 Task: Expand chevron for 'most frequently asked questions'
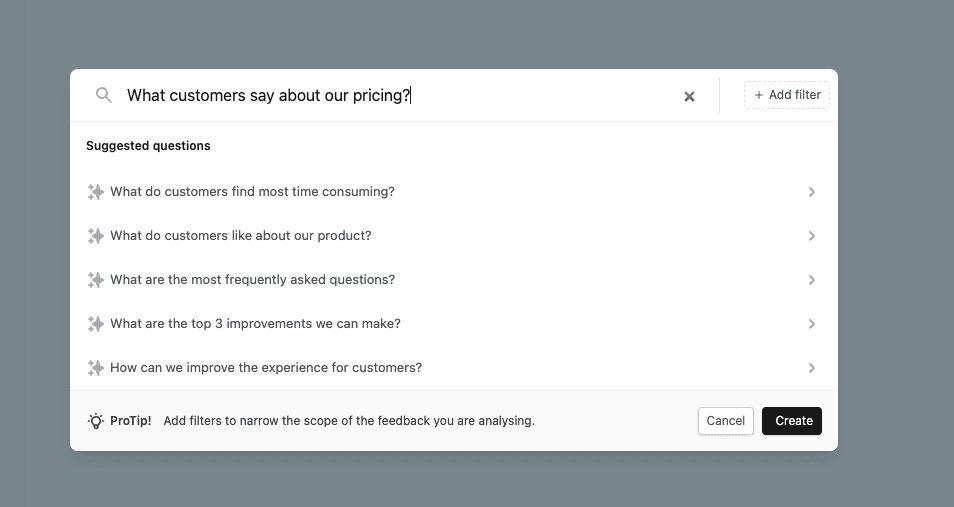click(811, 280)
